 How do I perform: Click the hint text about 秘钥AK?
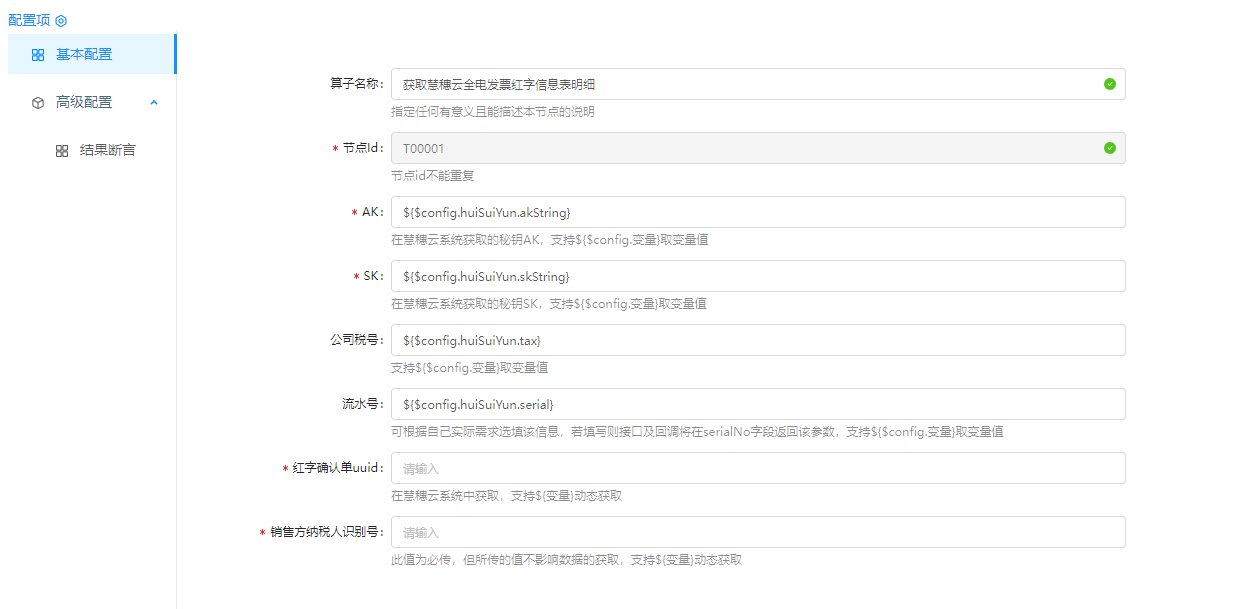(x=550, y=240)
